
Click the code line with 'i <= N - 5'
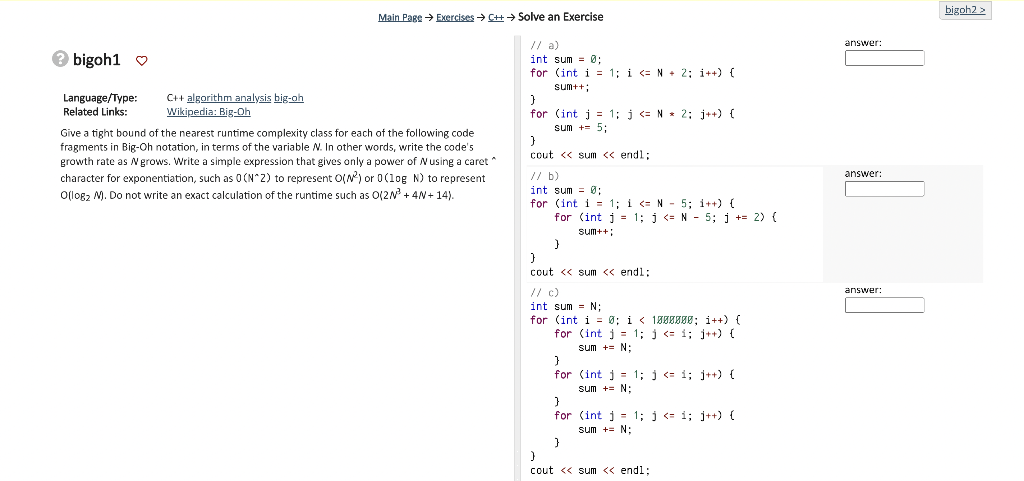(x=632, y=203)
